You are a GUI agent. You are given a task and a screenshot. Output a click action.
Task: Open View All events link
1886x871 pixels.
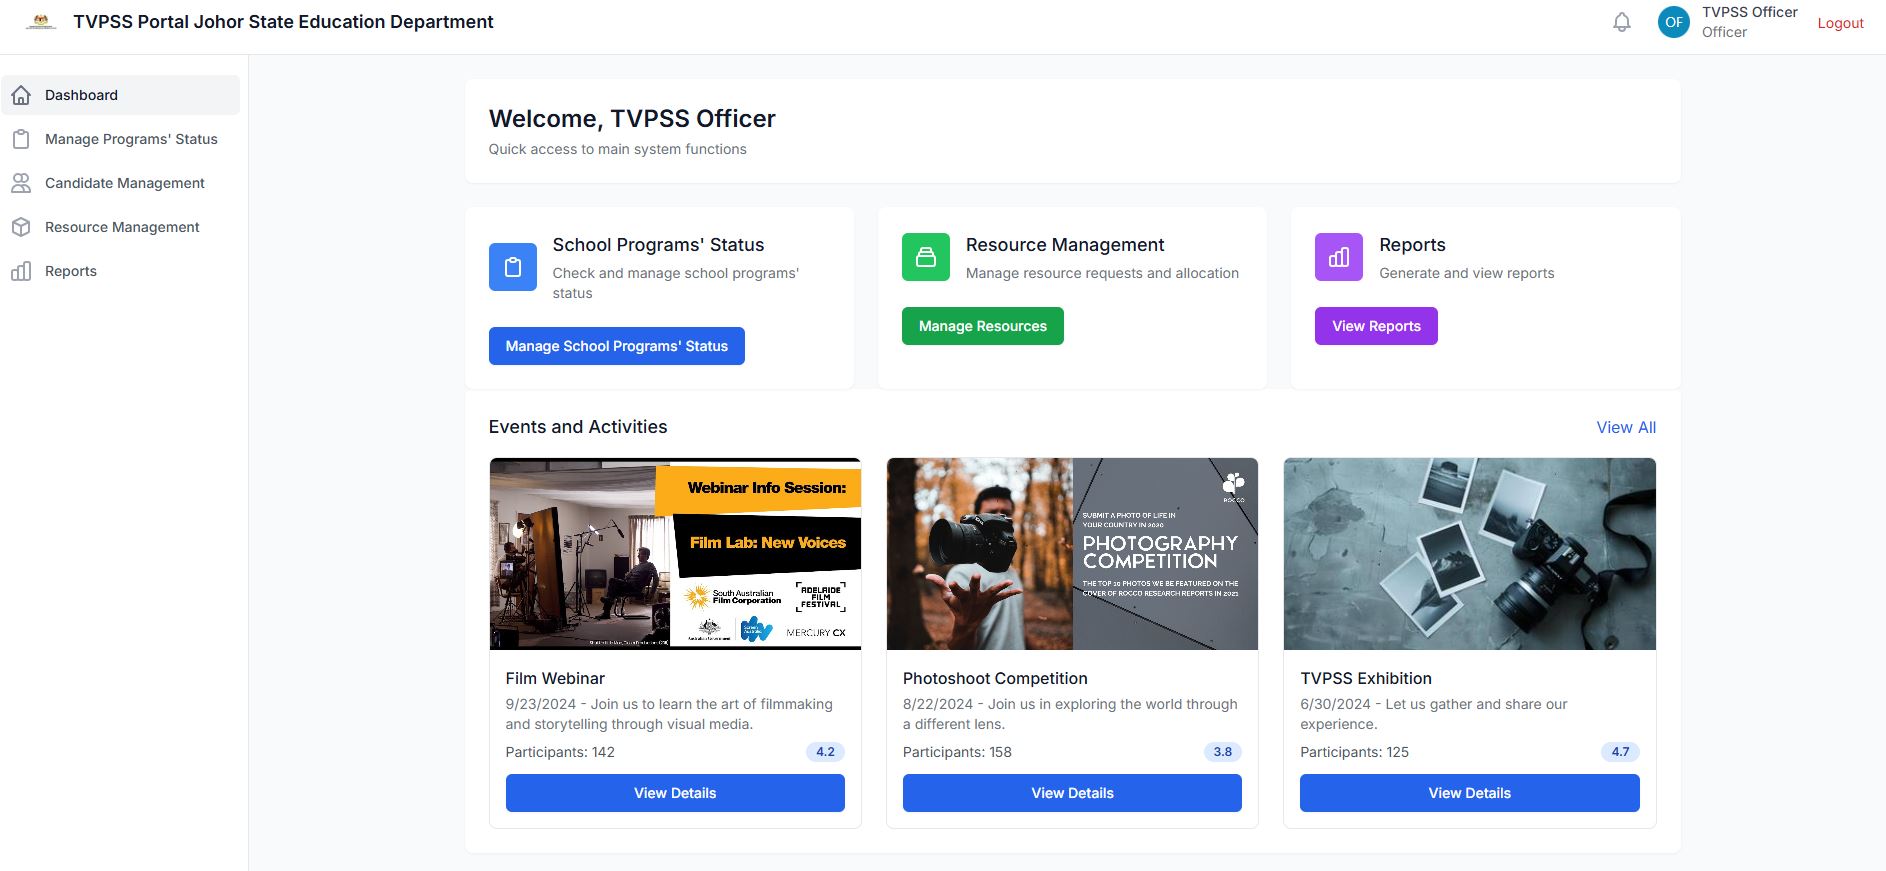pos(1625,427)
